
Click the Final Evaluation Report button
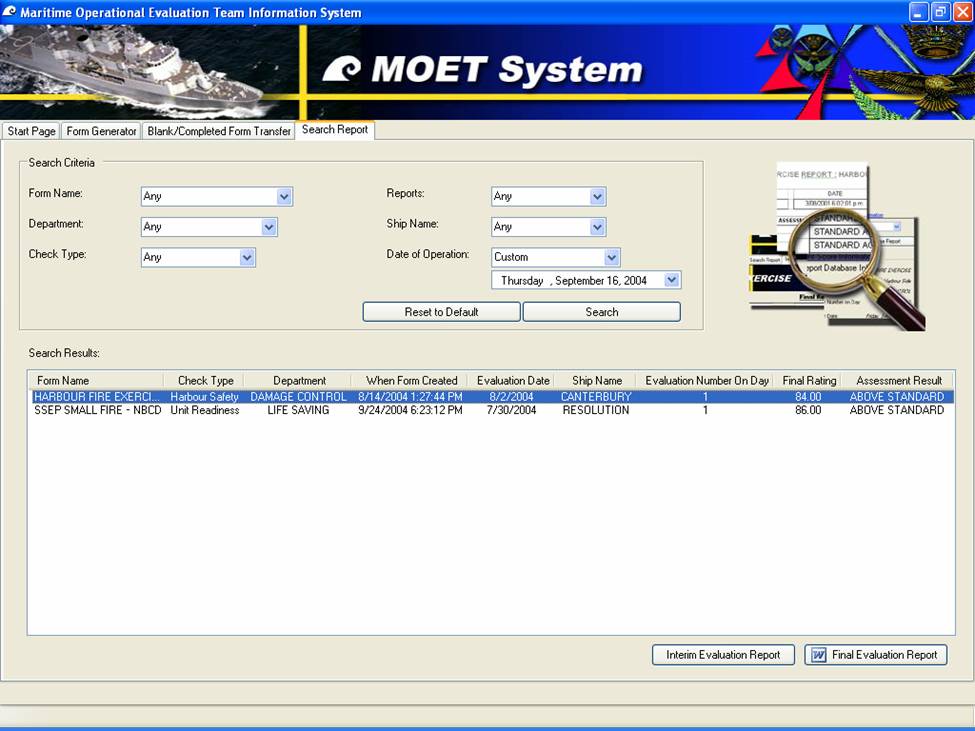(875, 655)
